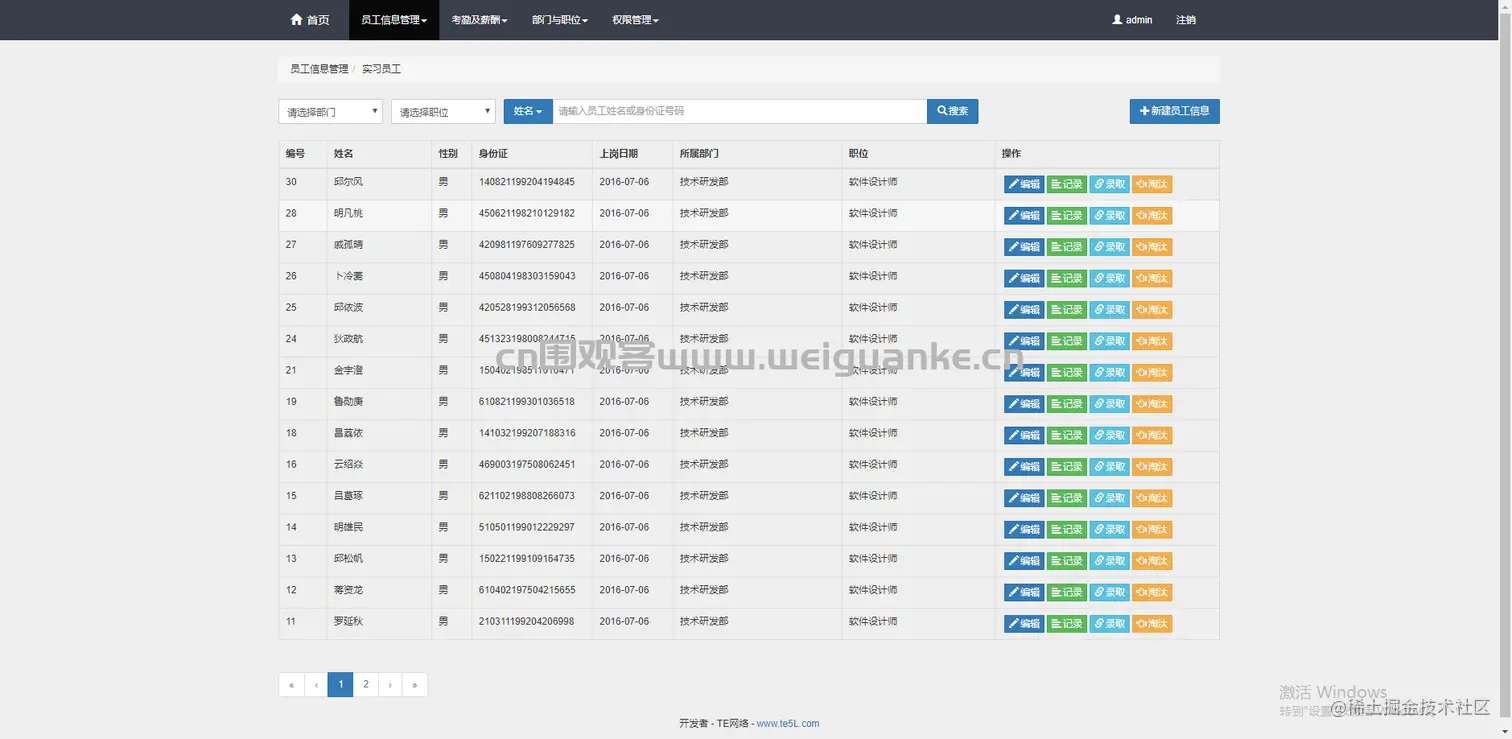Screen dimensions: 1512x739
Task: Click 录取 for employee number 21
Action: (1109, 372)
